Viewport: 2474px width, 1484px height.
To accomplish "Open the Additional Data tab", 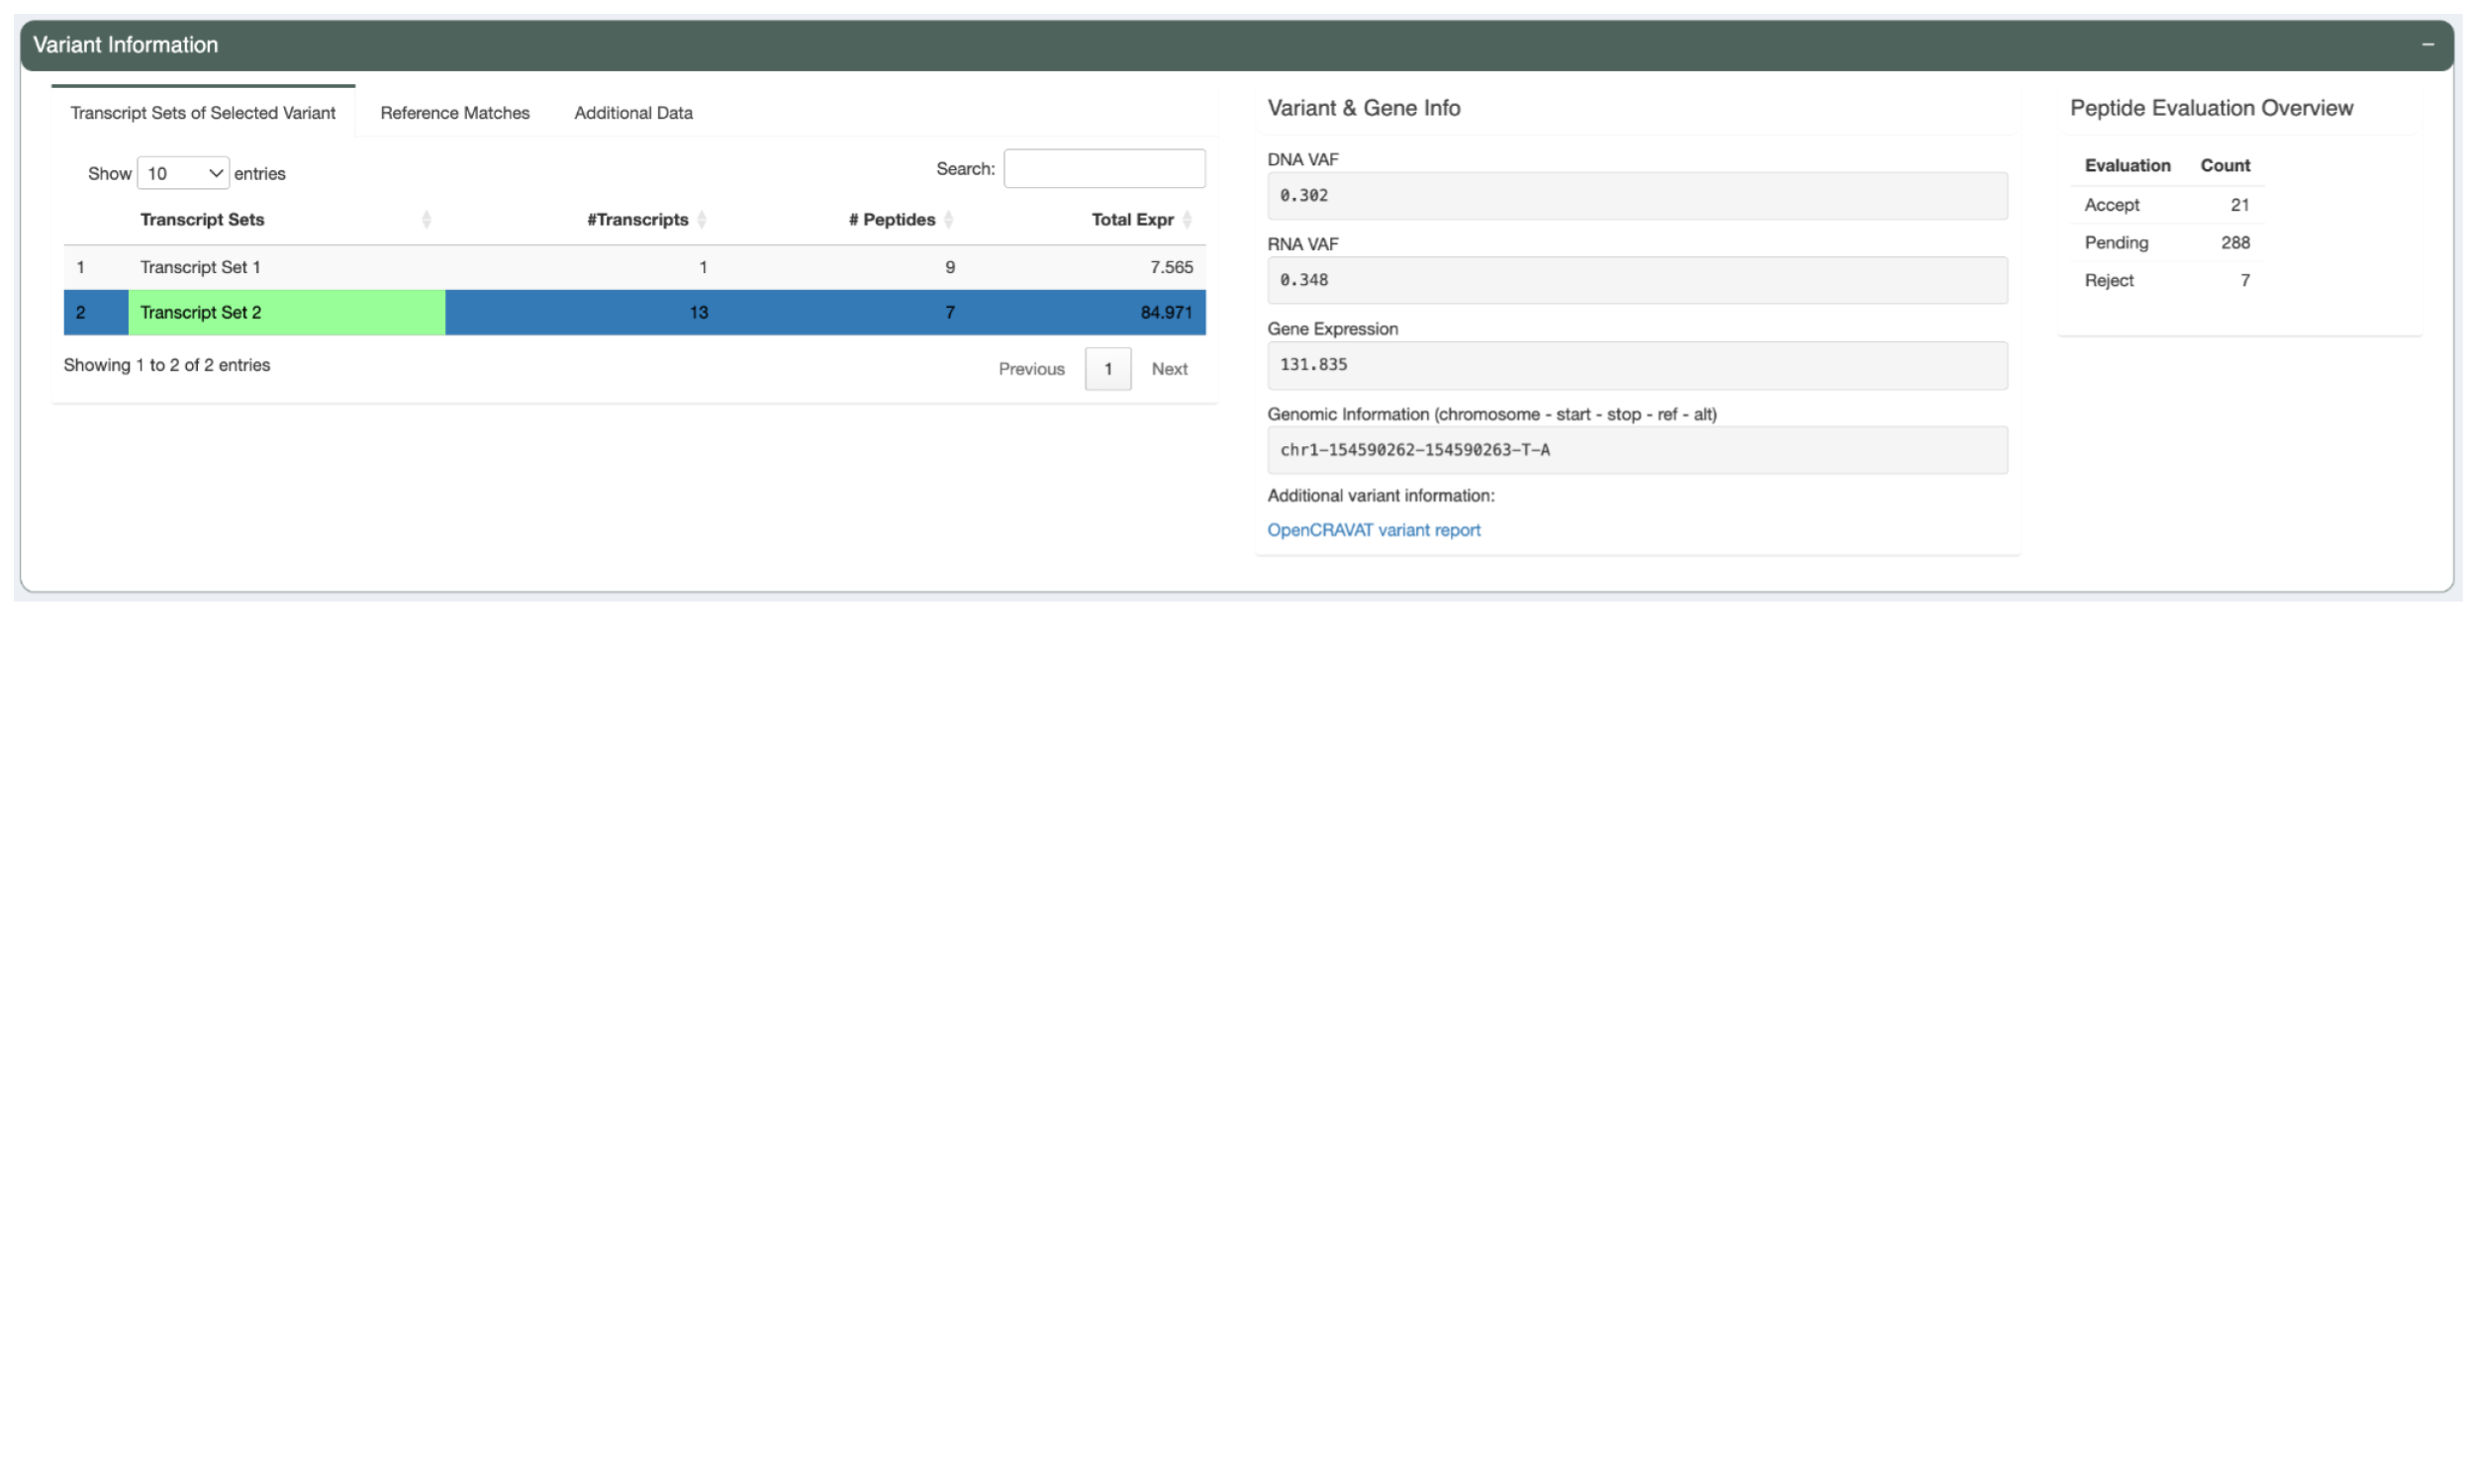I will (632, 112).
